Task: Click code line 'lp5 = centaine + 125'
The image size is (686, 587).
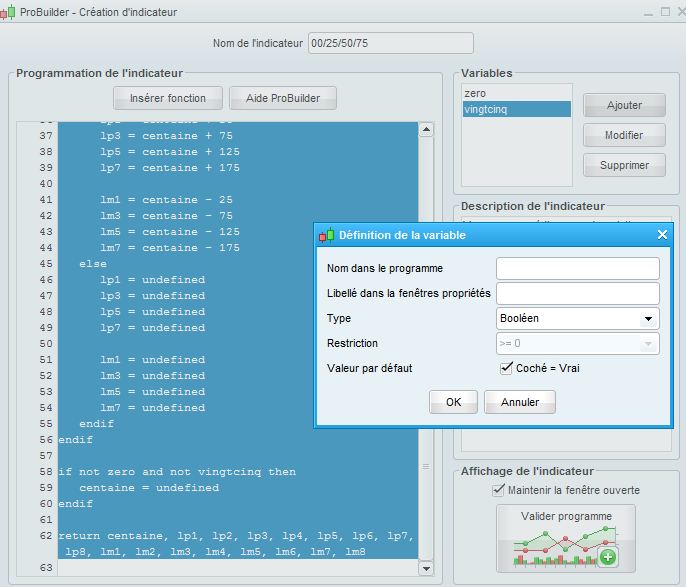Action: click(x=170, y=152)
